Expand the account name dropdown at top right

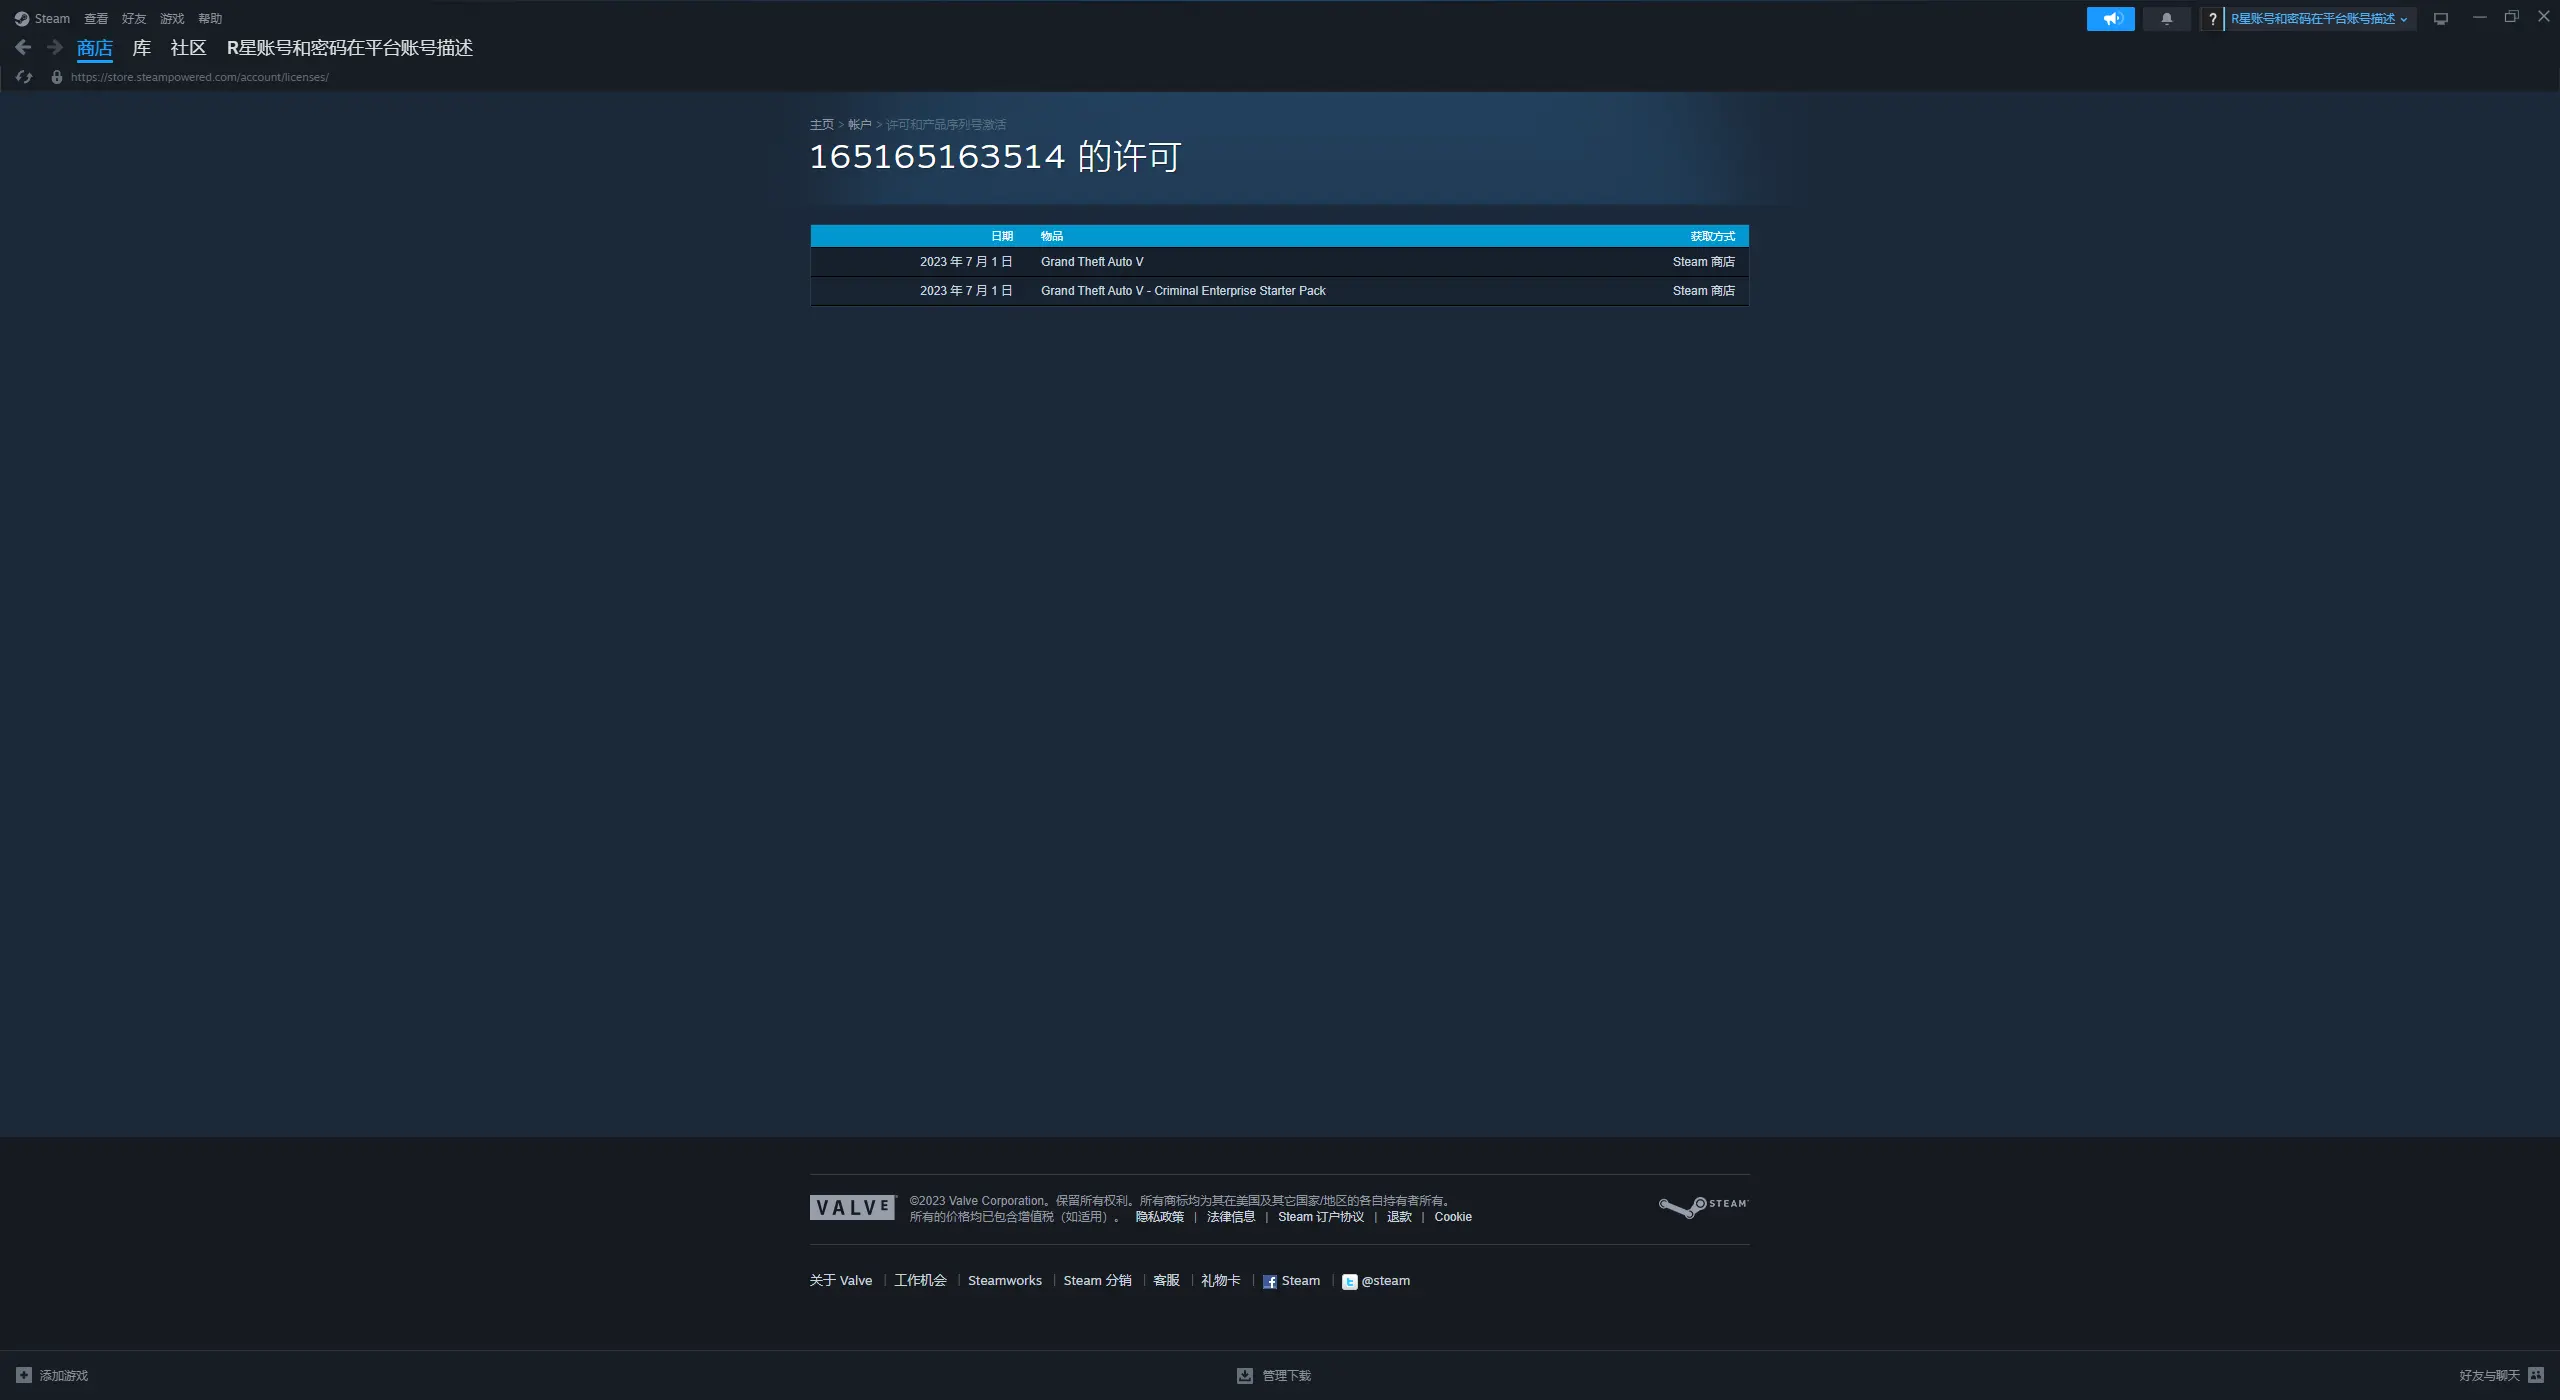(2319, 19)
